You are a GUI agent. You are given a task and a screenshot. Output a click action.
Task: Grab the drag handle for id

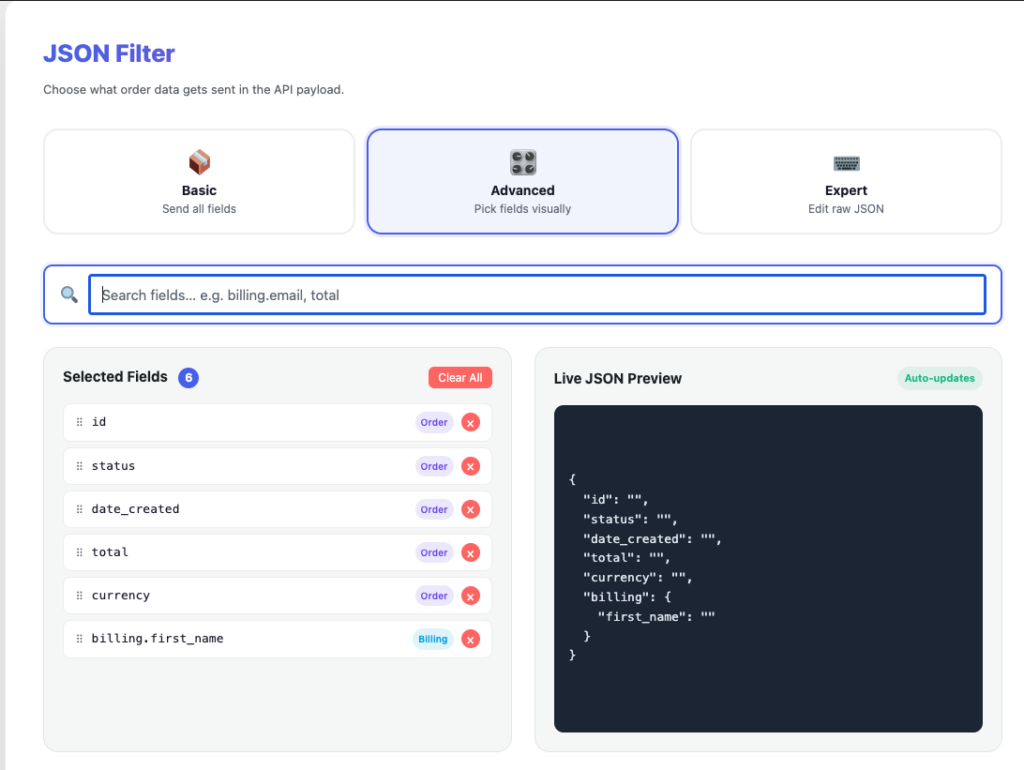click(79, 422)
